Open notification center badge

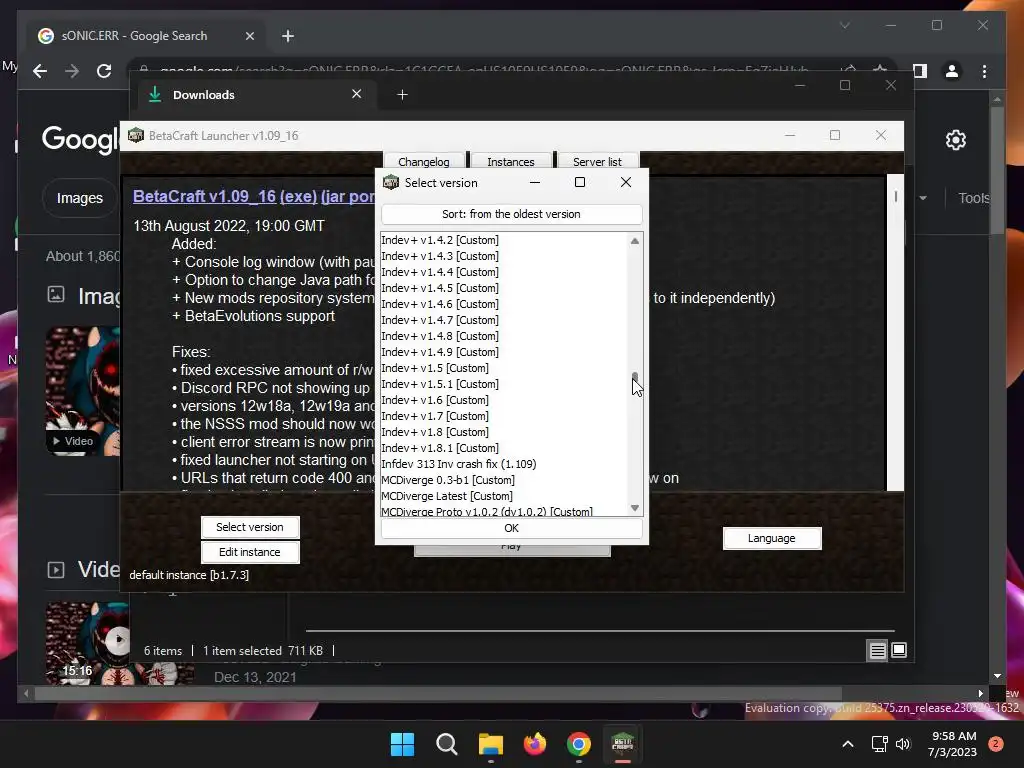(996, 744)
